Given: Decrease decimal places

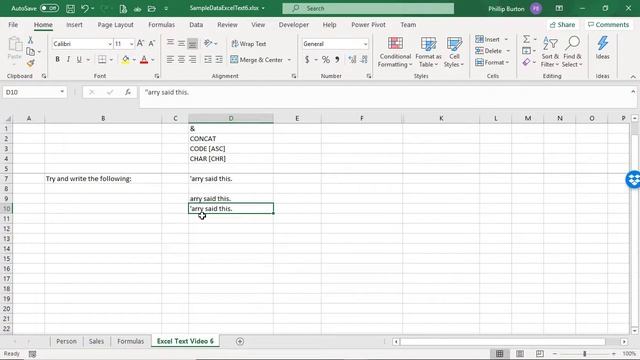Looking at the screenshot, I should (364, 60).
